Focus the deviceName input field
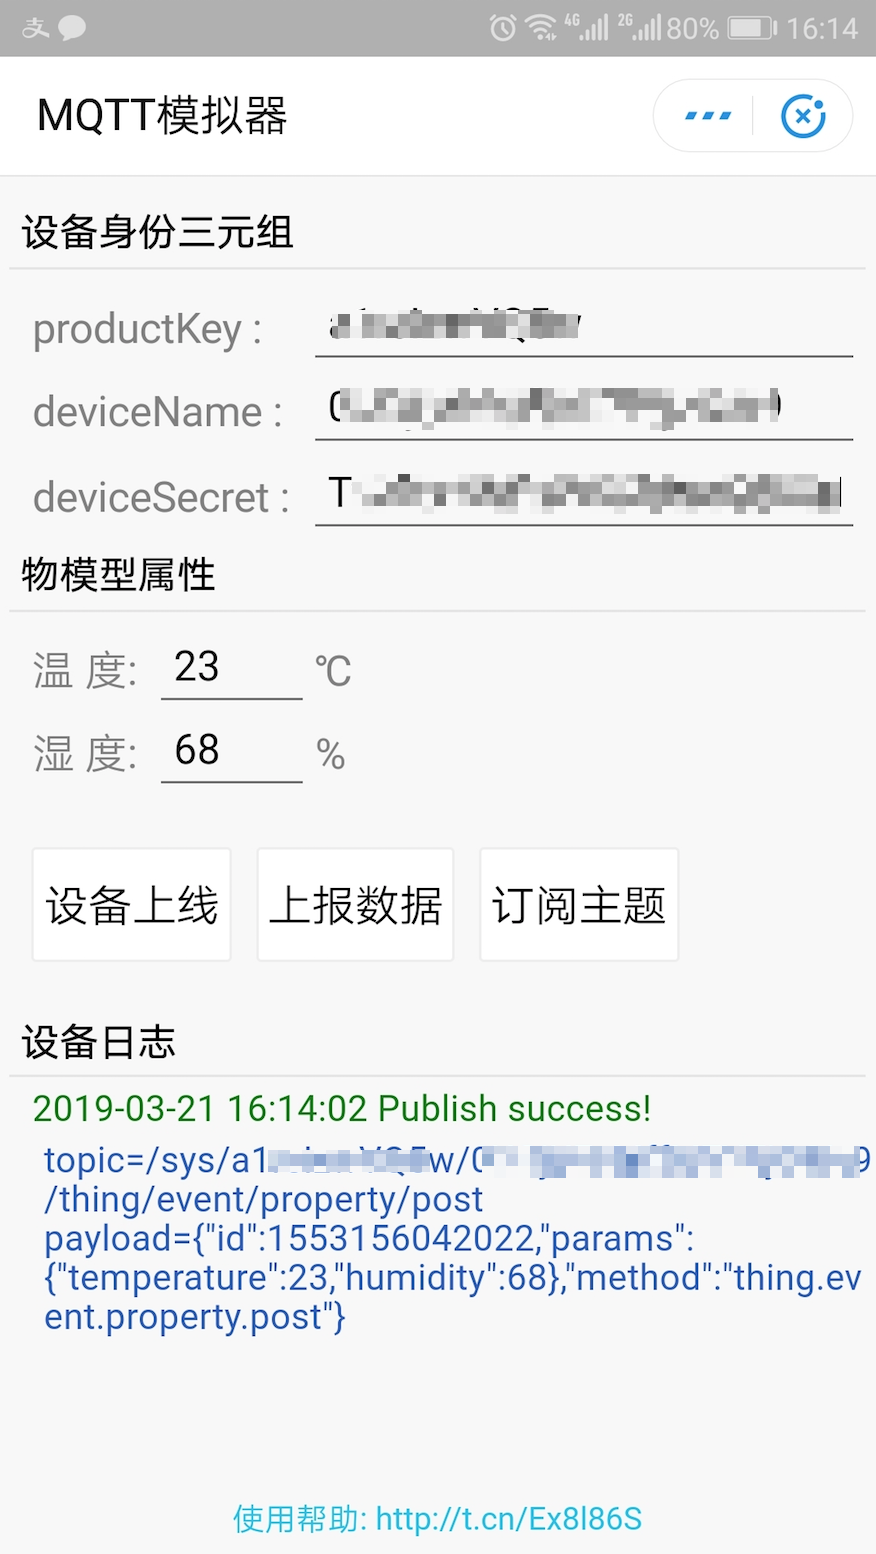Image resolution: width=876 pixels, height=1554 pixels. (584, 410)
